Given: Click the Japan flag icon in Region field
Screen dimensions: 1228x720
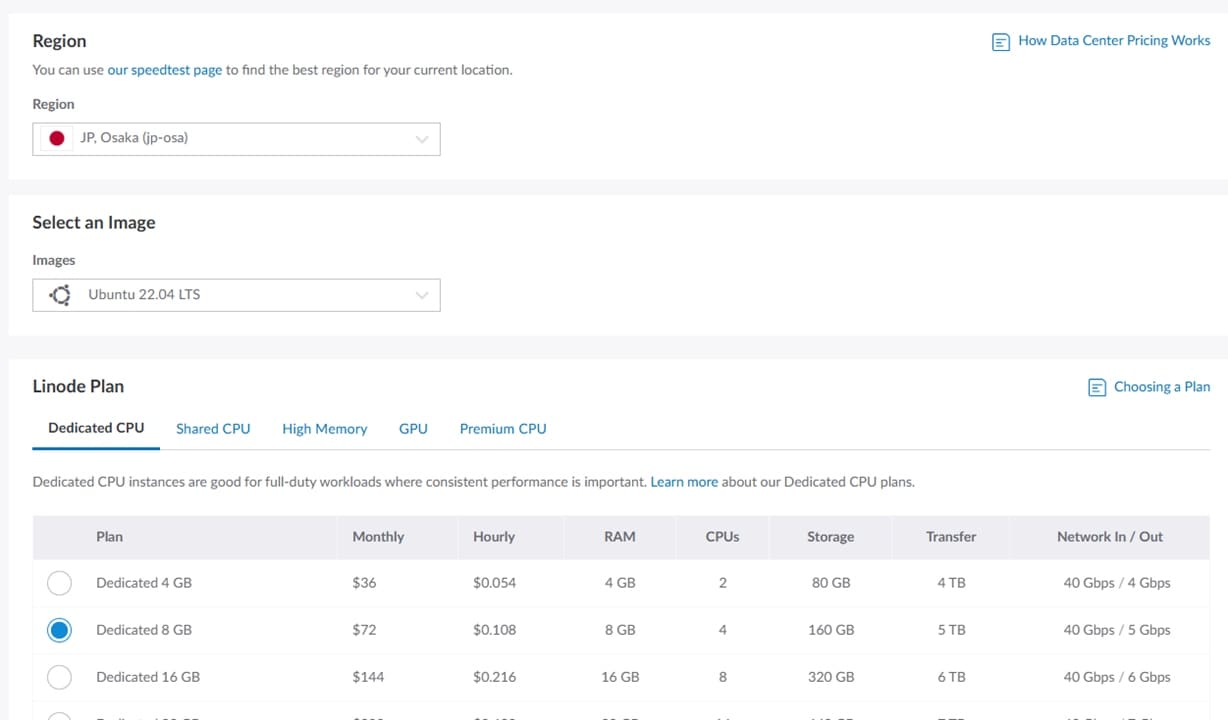Looking at the screenshot, I should pyautogui.click(x=57, y=139).
